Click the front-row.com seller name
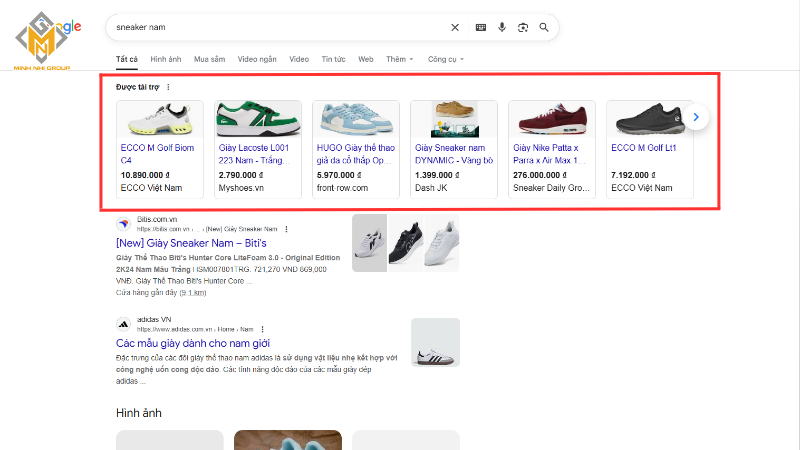Viewport: 800px width, 450px height. point(342,188)
